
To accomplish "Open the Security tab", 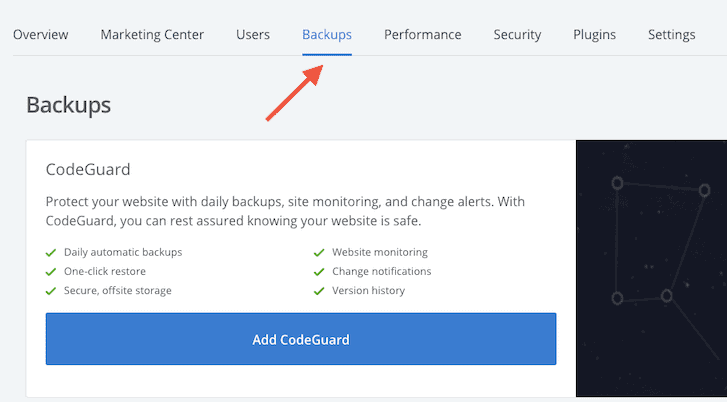I will (517, 35).
